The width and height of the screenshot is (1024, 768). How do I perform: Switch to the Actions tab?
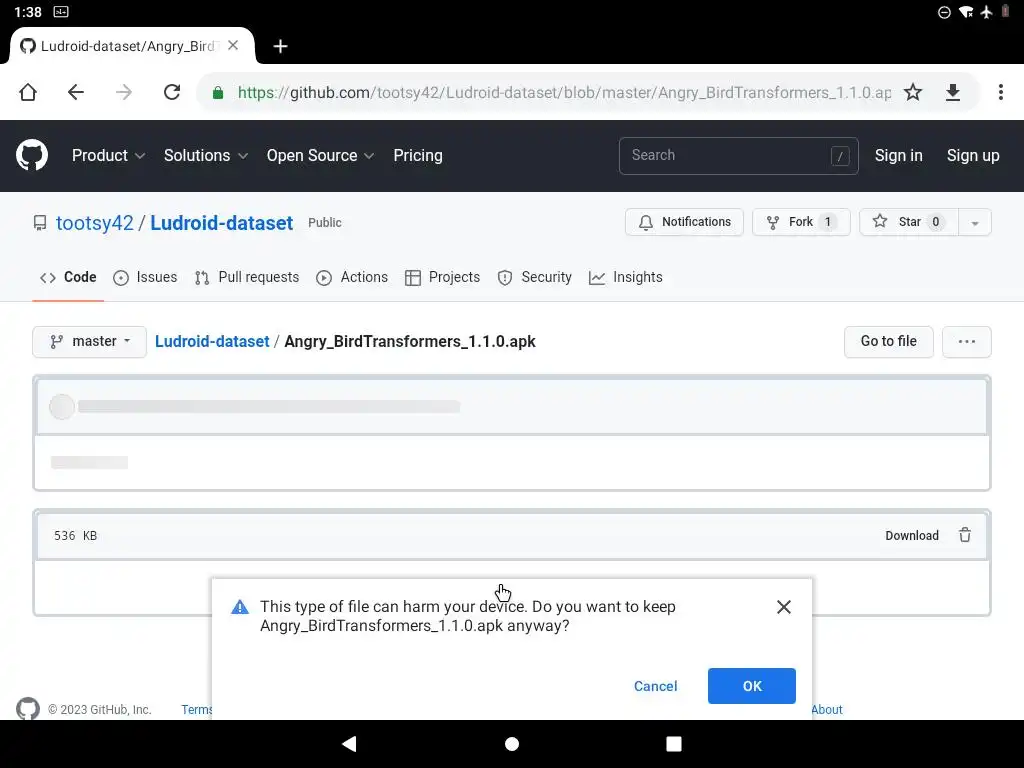point(352,278)
